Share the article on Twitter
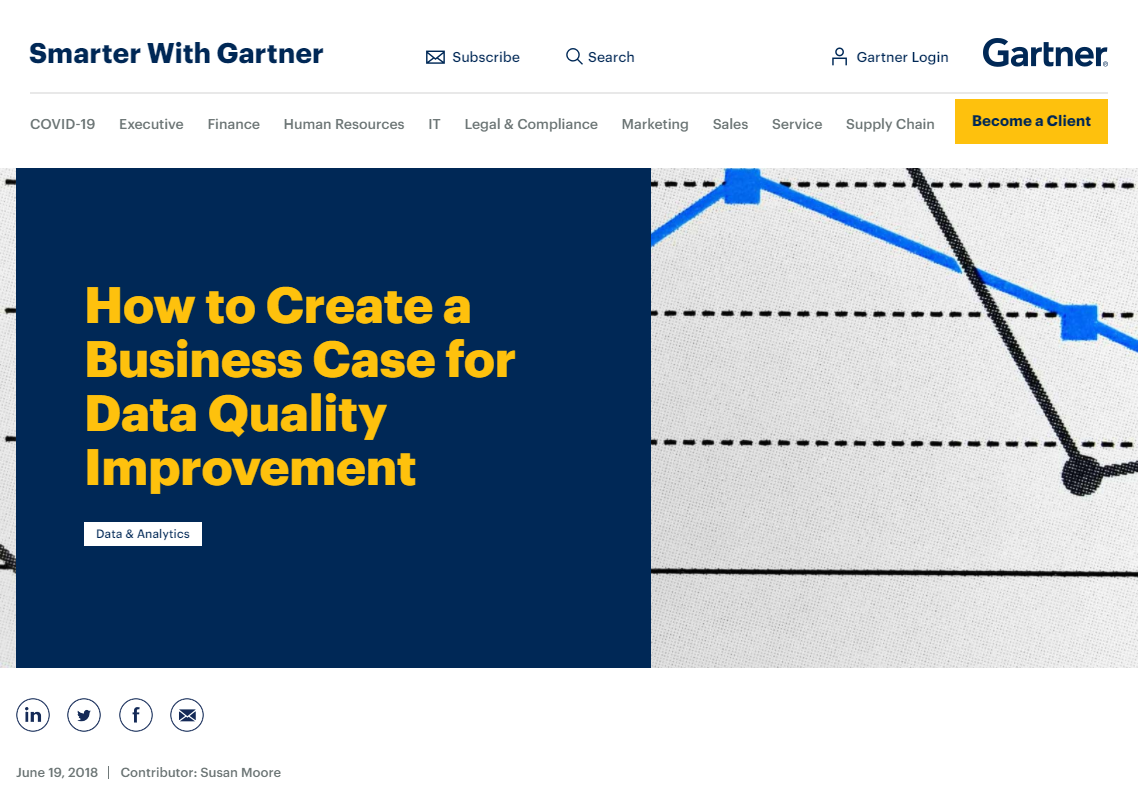 [x=84, y=715]
